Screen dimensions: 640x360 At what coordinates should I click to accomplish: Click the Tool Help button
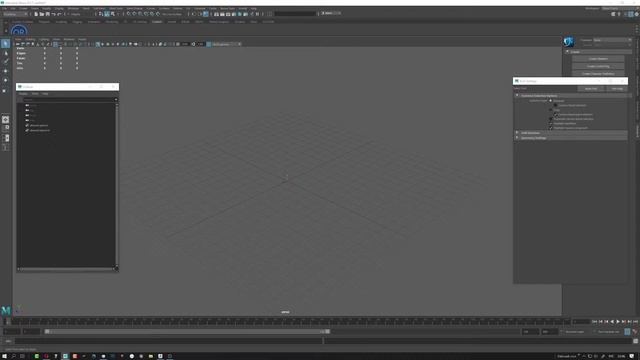tap(617, 89)
